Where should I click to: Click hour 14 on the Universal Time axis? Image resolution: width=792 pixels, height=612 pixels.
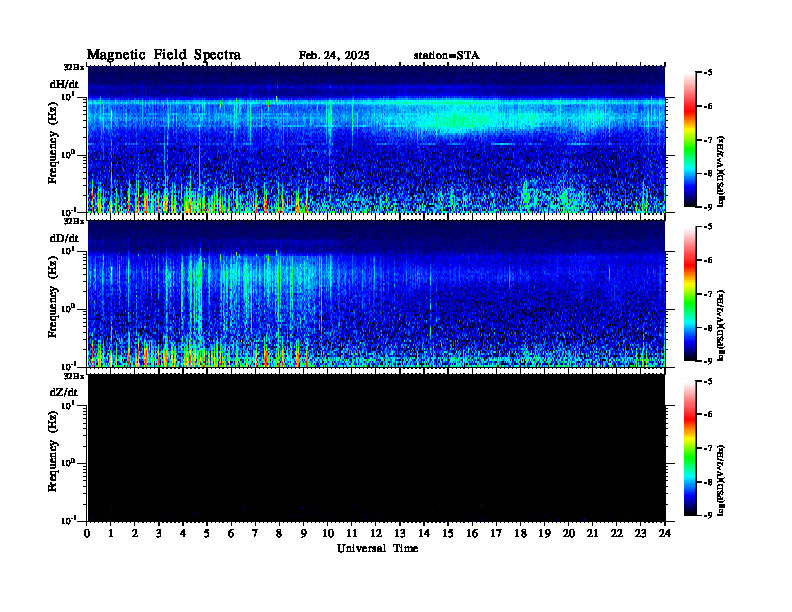point(424,533)
